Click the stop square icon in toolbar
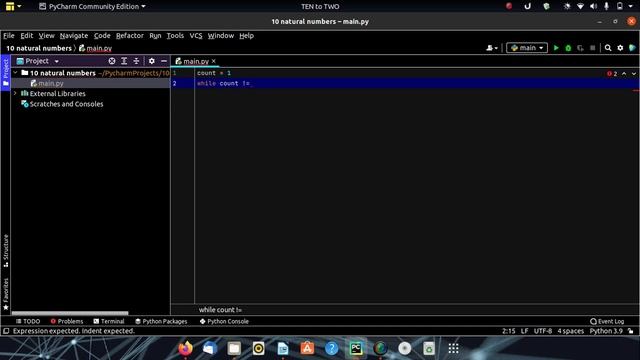This screenshot has height=360, width=640. [593, 48]
